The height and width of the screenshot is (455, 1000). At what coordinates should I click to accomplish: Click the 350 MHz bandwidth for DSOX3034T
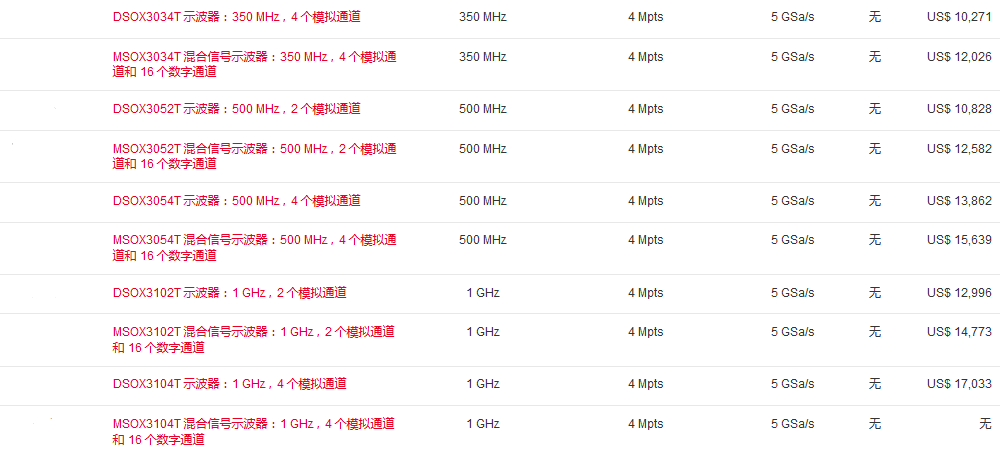click(483, 17)
